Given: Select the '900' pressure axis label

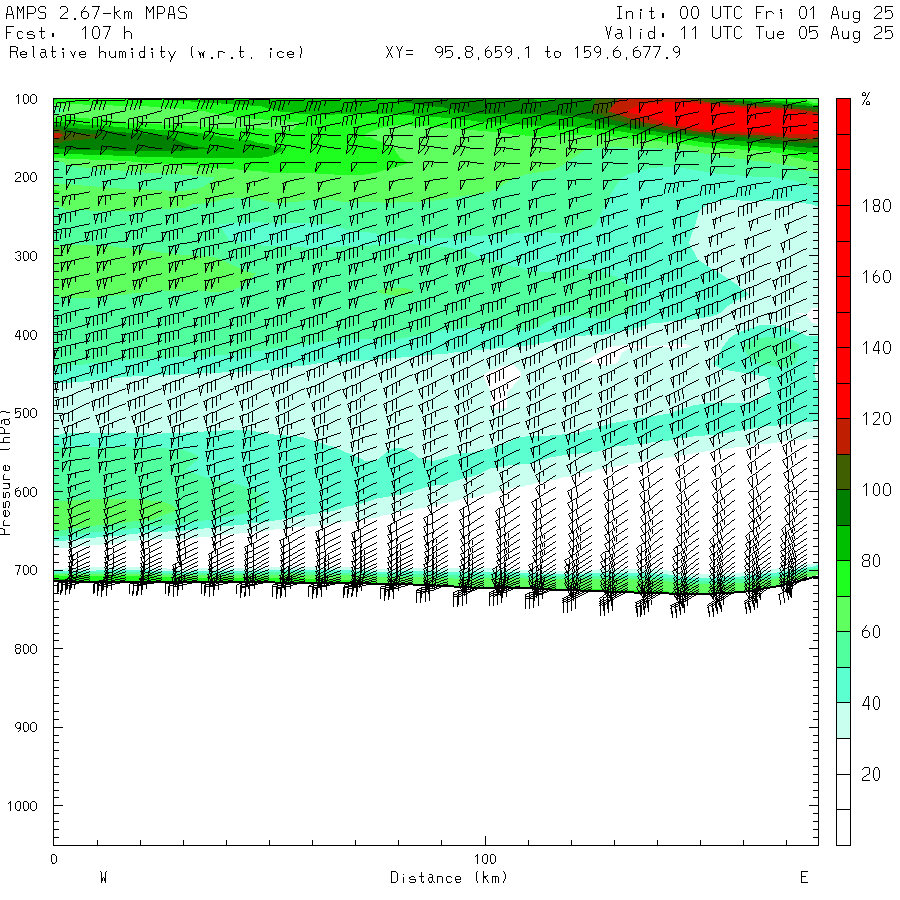Looking at the screenshot, I should [26, 727].
